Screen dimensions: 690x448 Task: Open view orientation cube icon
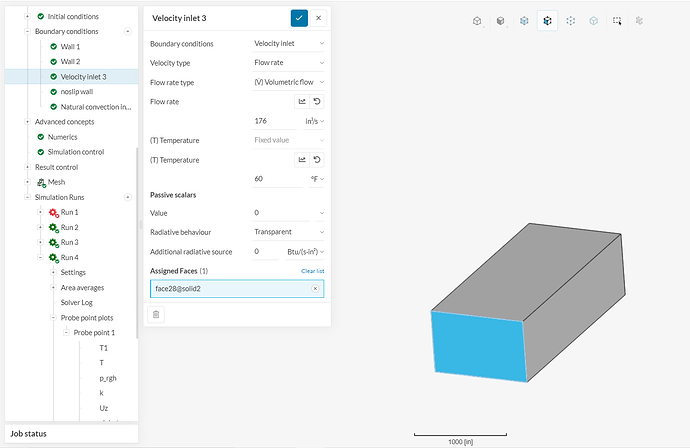click(477, 21)
